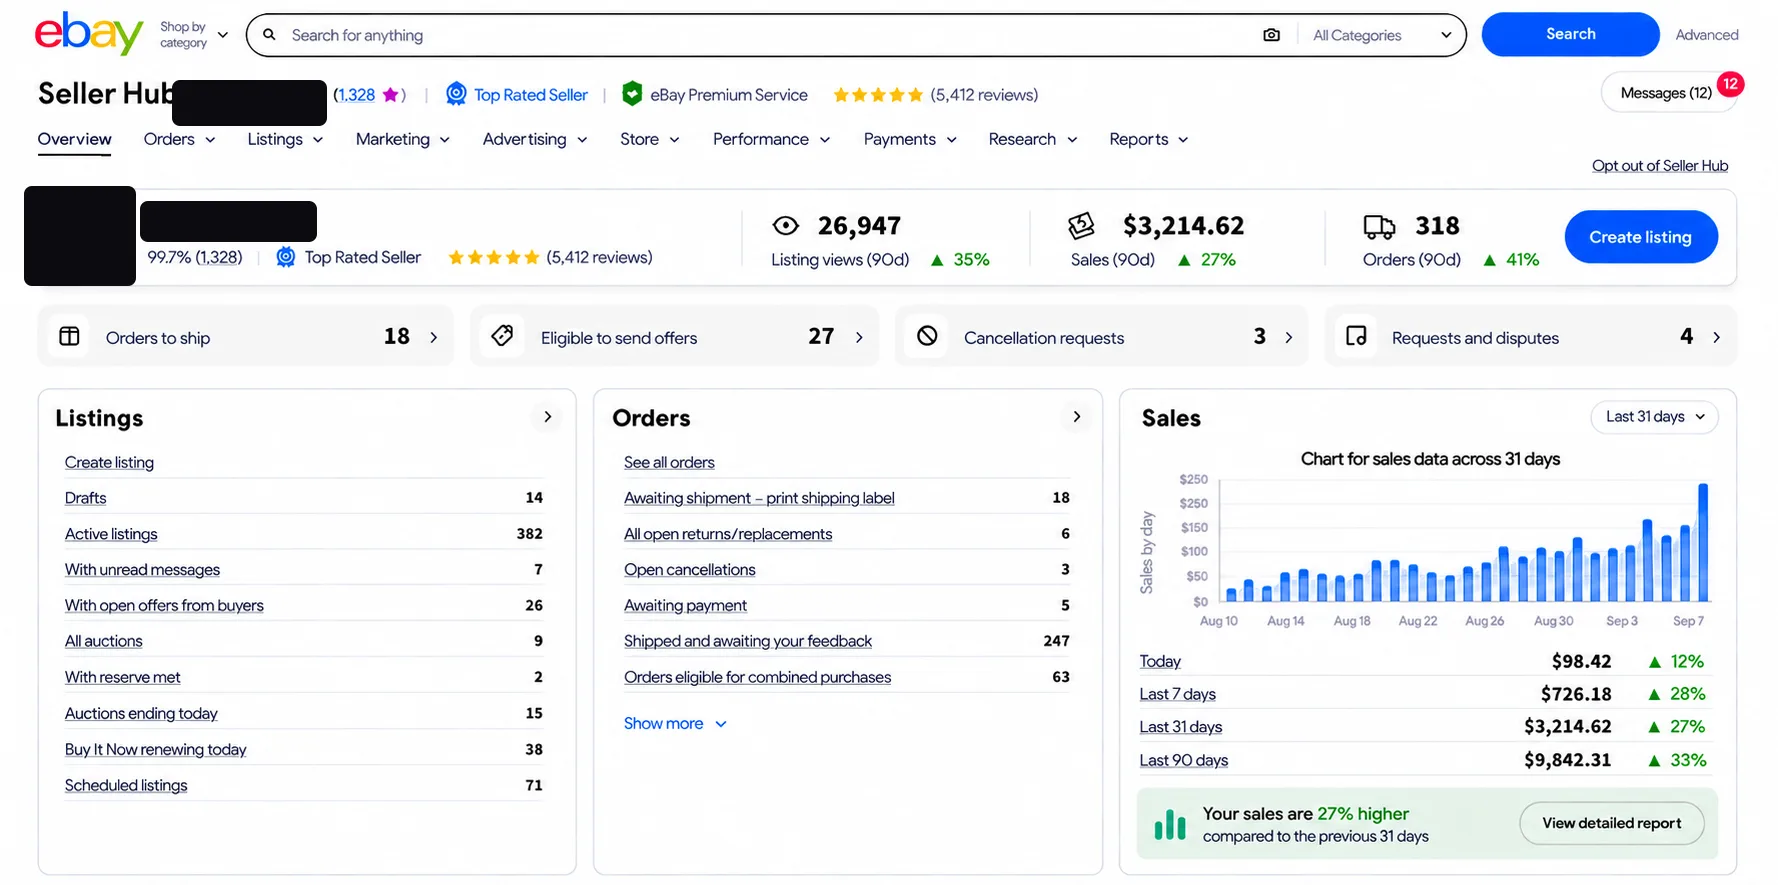The height and width of the screenshot is (885, 1778).
Task: Open the Research menu
Action: coord(1033,139)
